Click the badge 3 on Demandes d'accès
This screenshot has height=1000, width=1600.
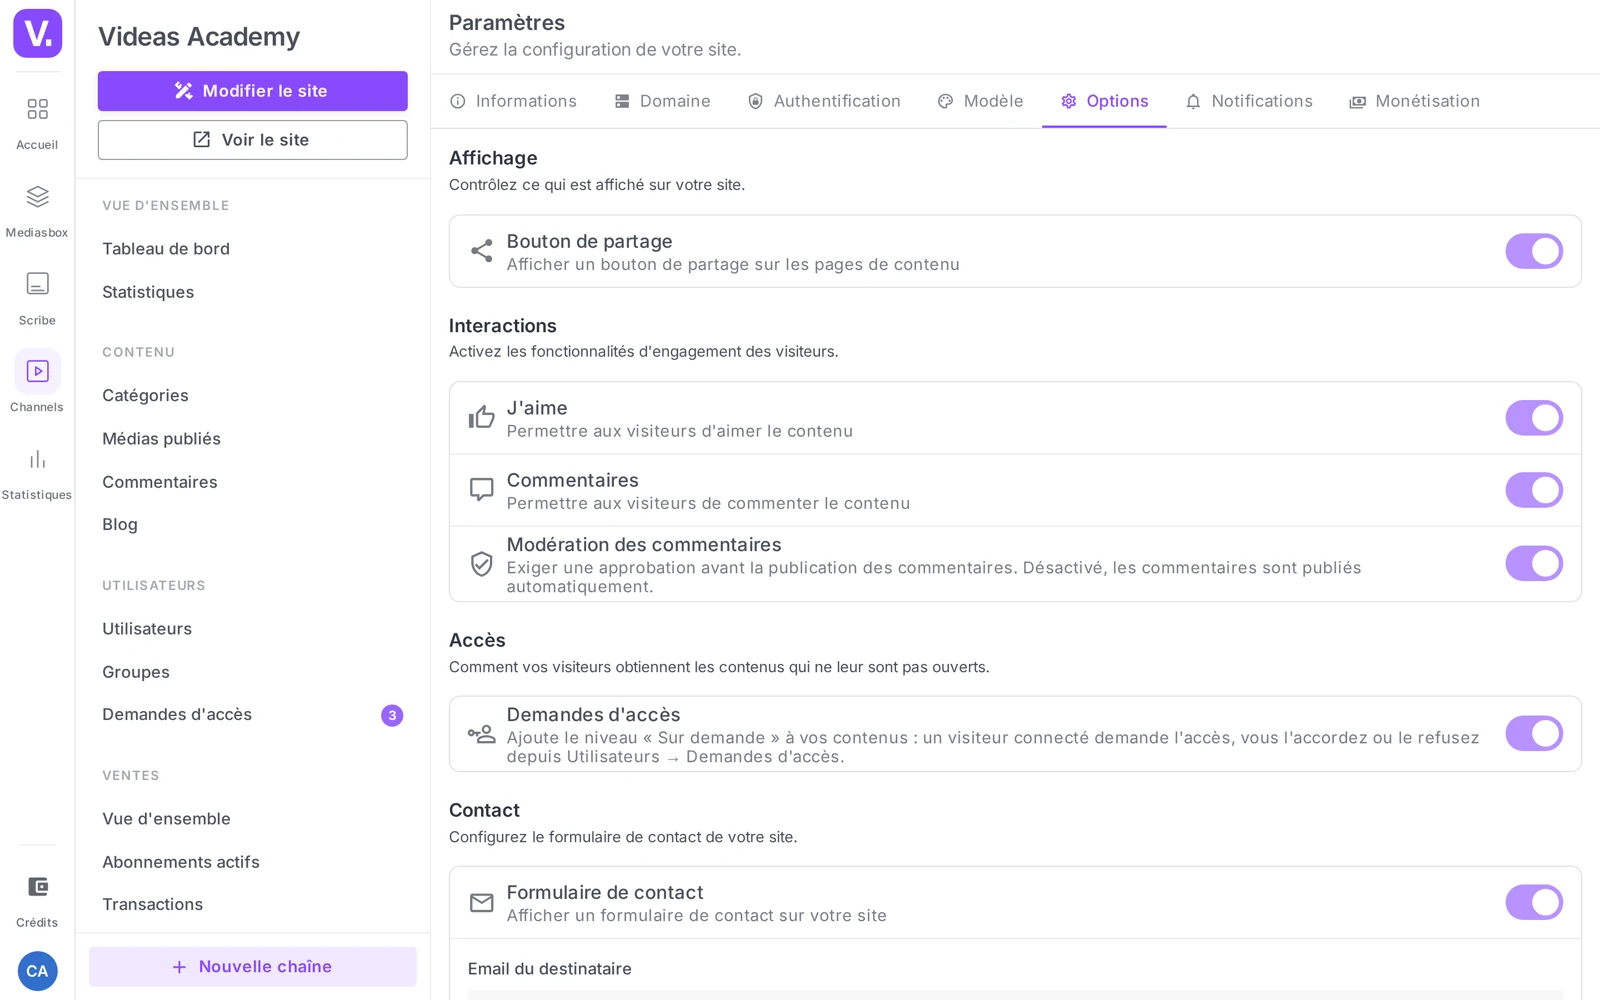[392, 715]
